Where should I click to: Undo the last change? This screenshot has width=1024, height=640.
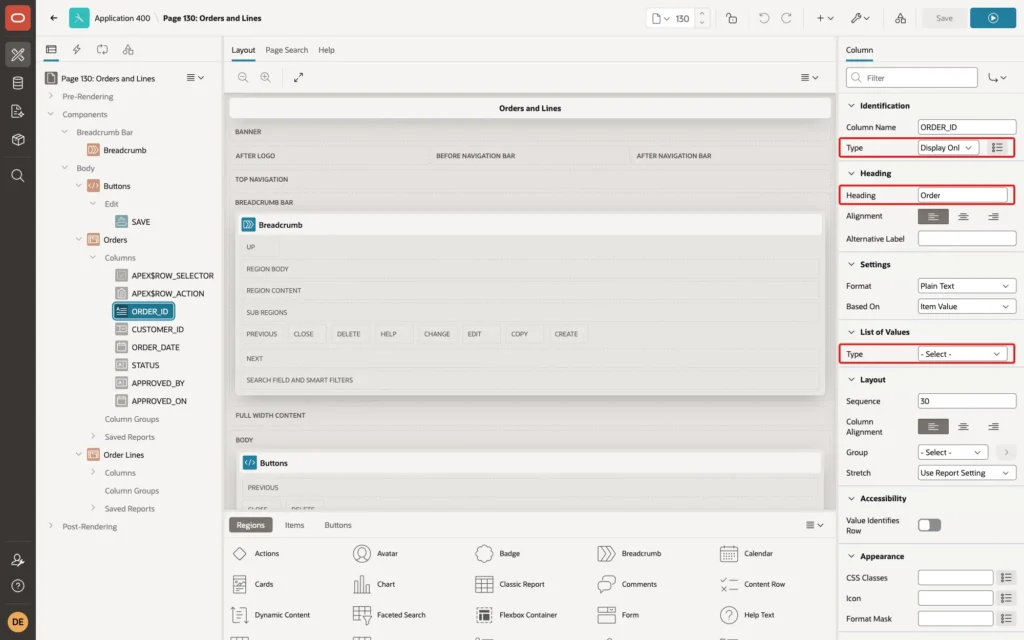763,18
